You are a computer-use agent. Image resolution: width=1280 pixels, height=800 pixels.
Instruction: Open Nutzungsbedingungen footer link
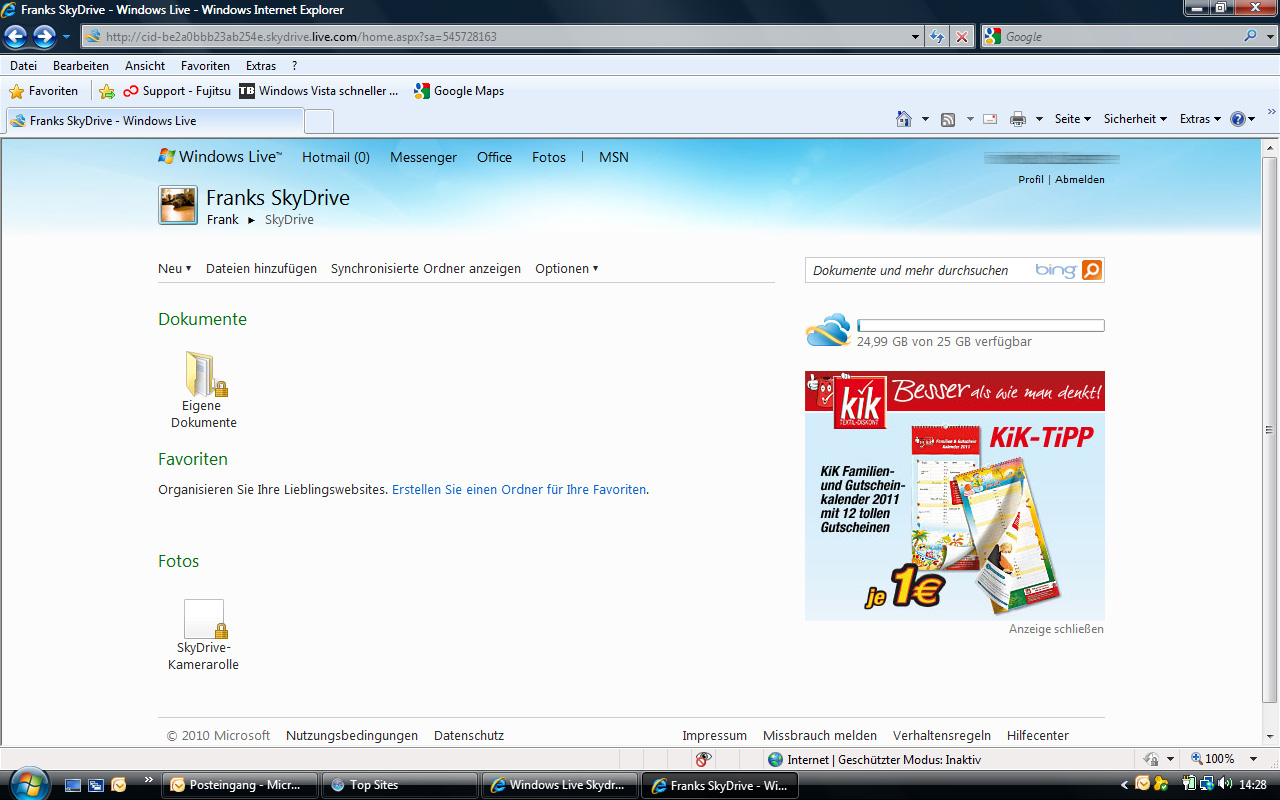coord(352,736)
